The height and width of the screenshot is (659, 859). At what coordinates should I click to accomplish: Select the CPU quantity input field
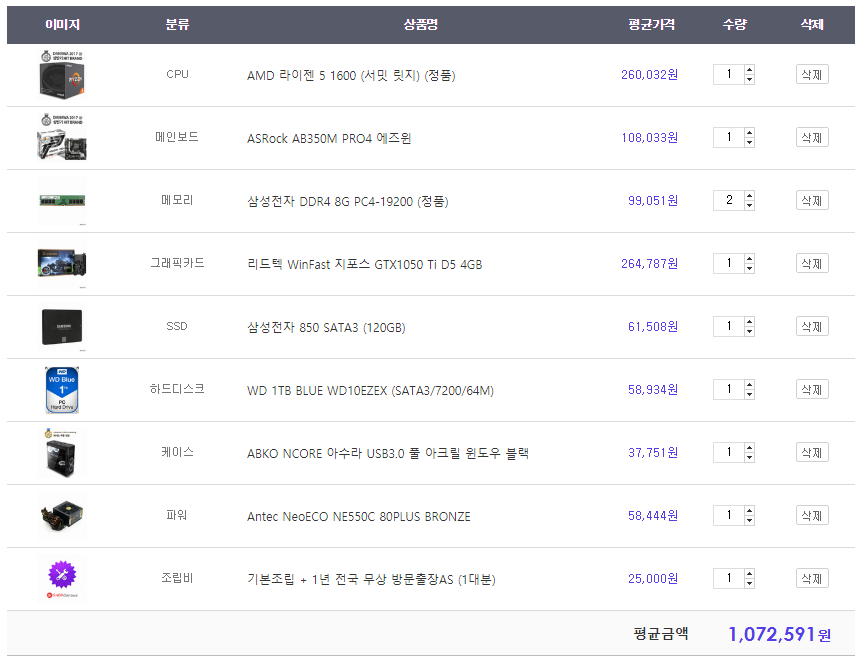729,75
